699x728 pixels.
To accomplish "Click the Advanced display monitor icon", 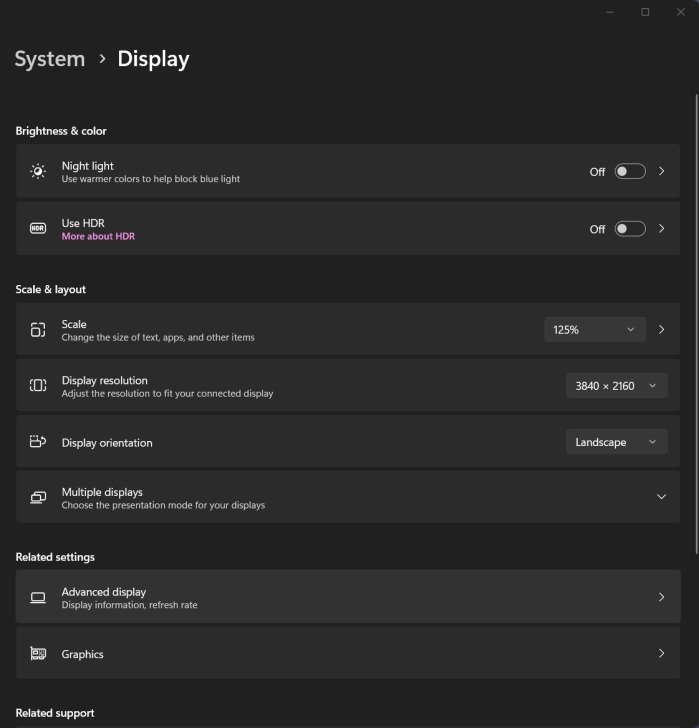I will click(x=38, y=597).
